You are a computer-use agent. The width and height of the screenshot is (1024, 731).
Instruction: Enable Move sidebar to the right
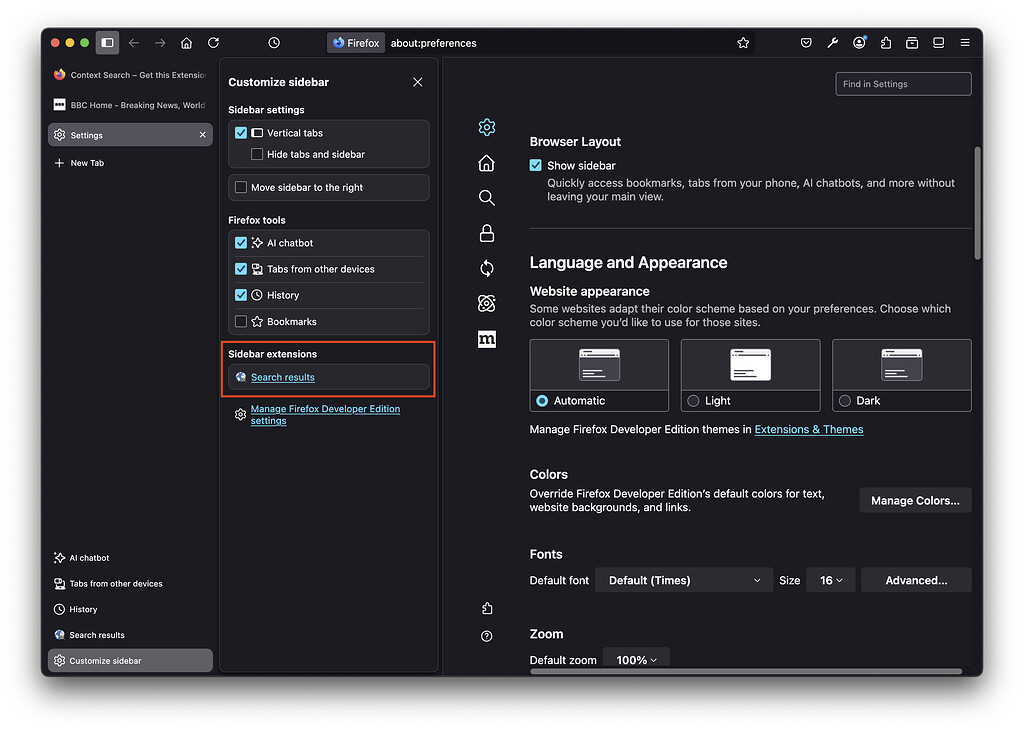pyautogui.click(x=240, y=187)
